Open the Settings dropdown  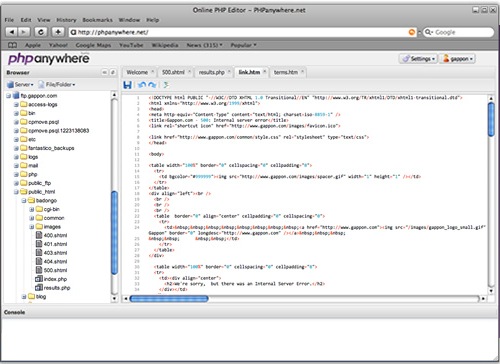[x=418, y=59]
